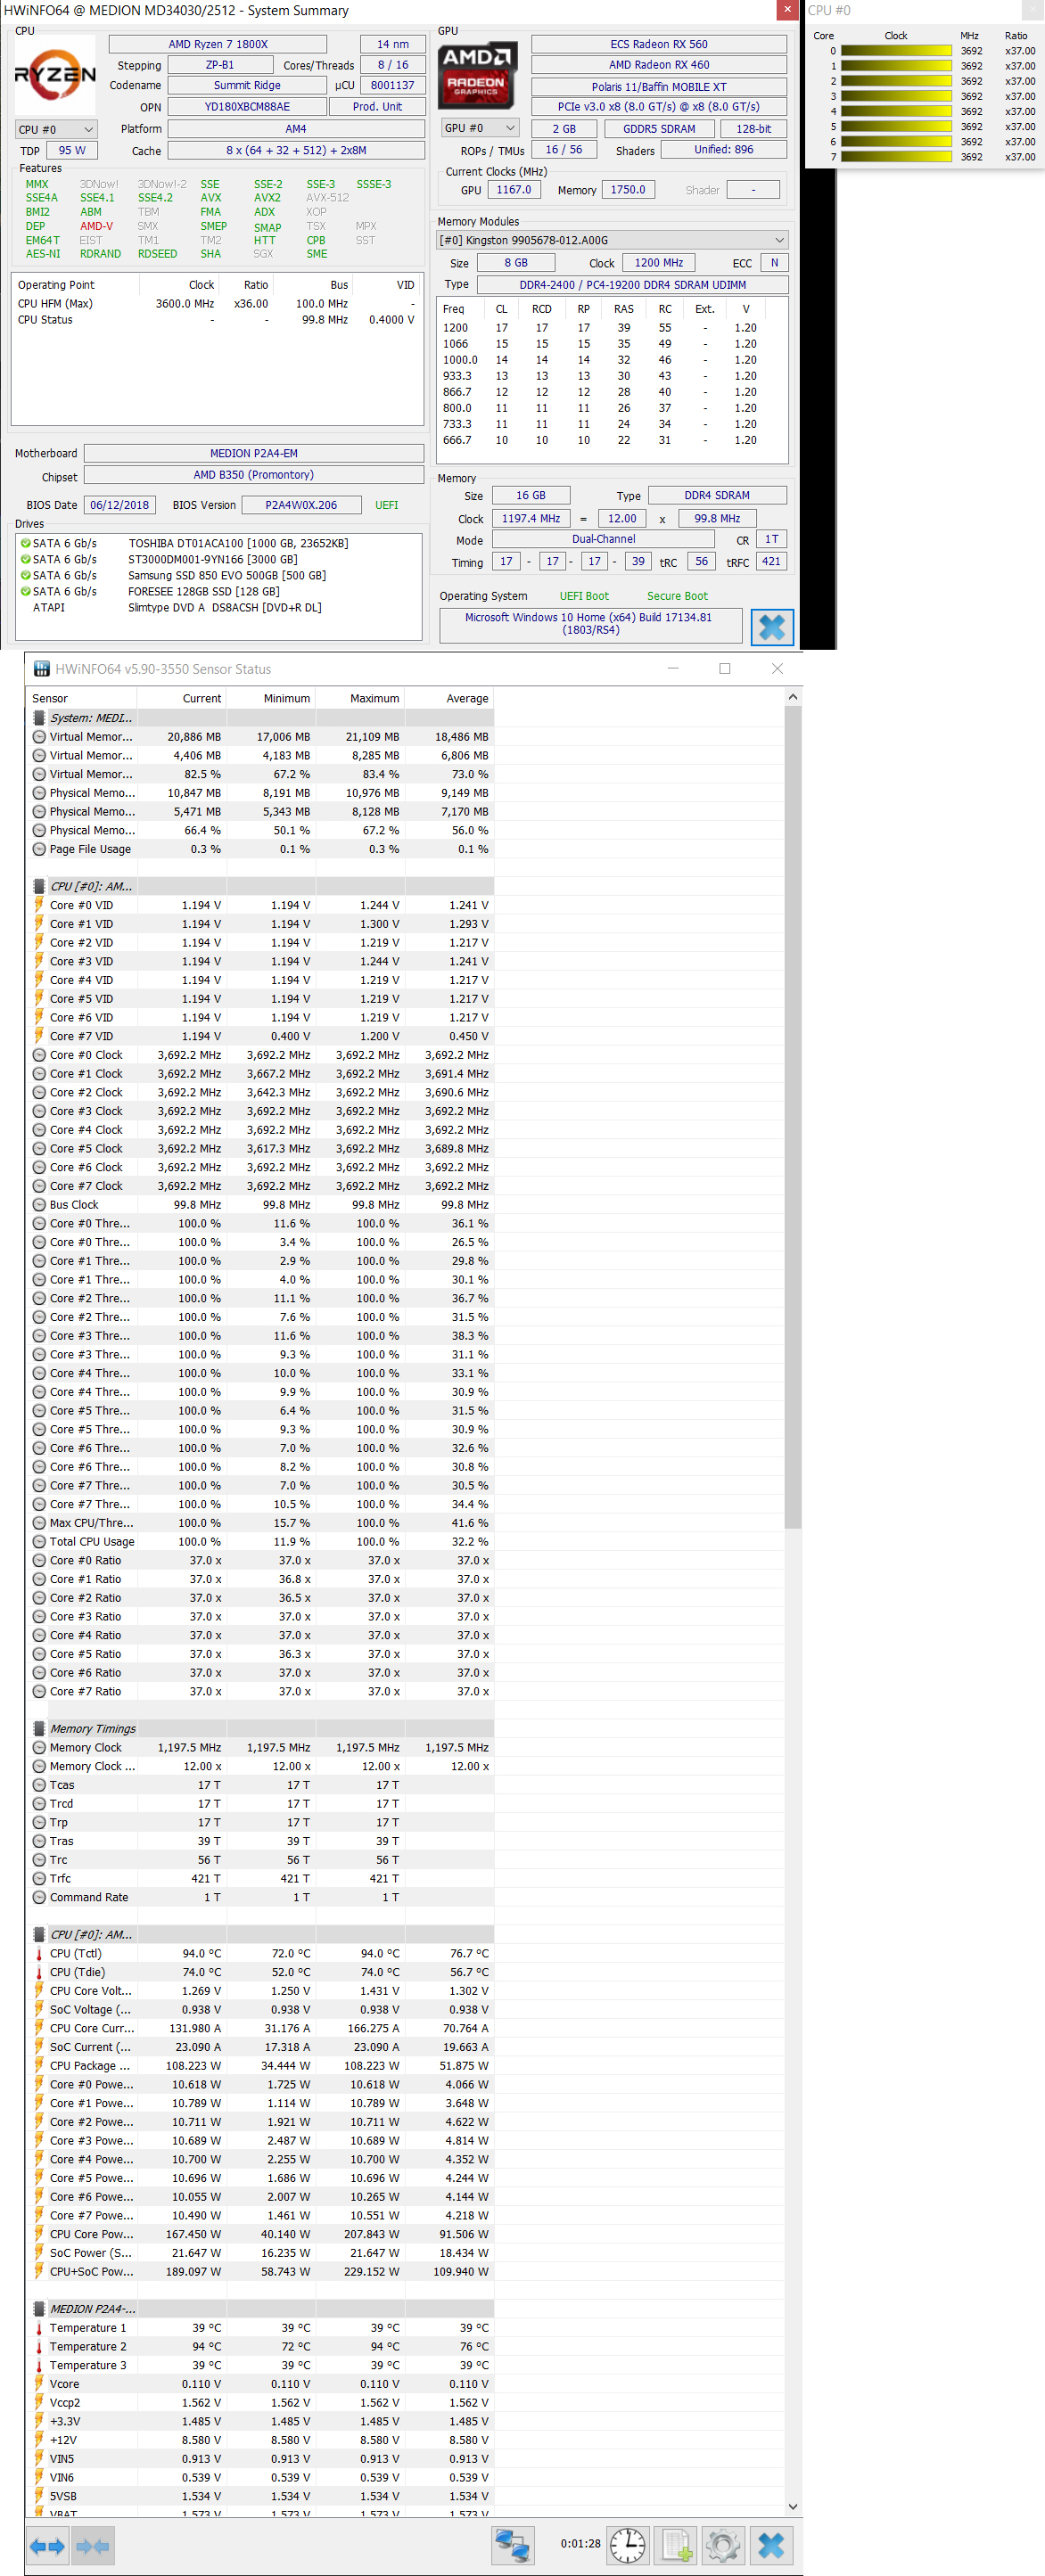Click the ECS Radeon RX 560 GPU field

(659, 44)
